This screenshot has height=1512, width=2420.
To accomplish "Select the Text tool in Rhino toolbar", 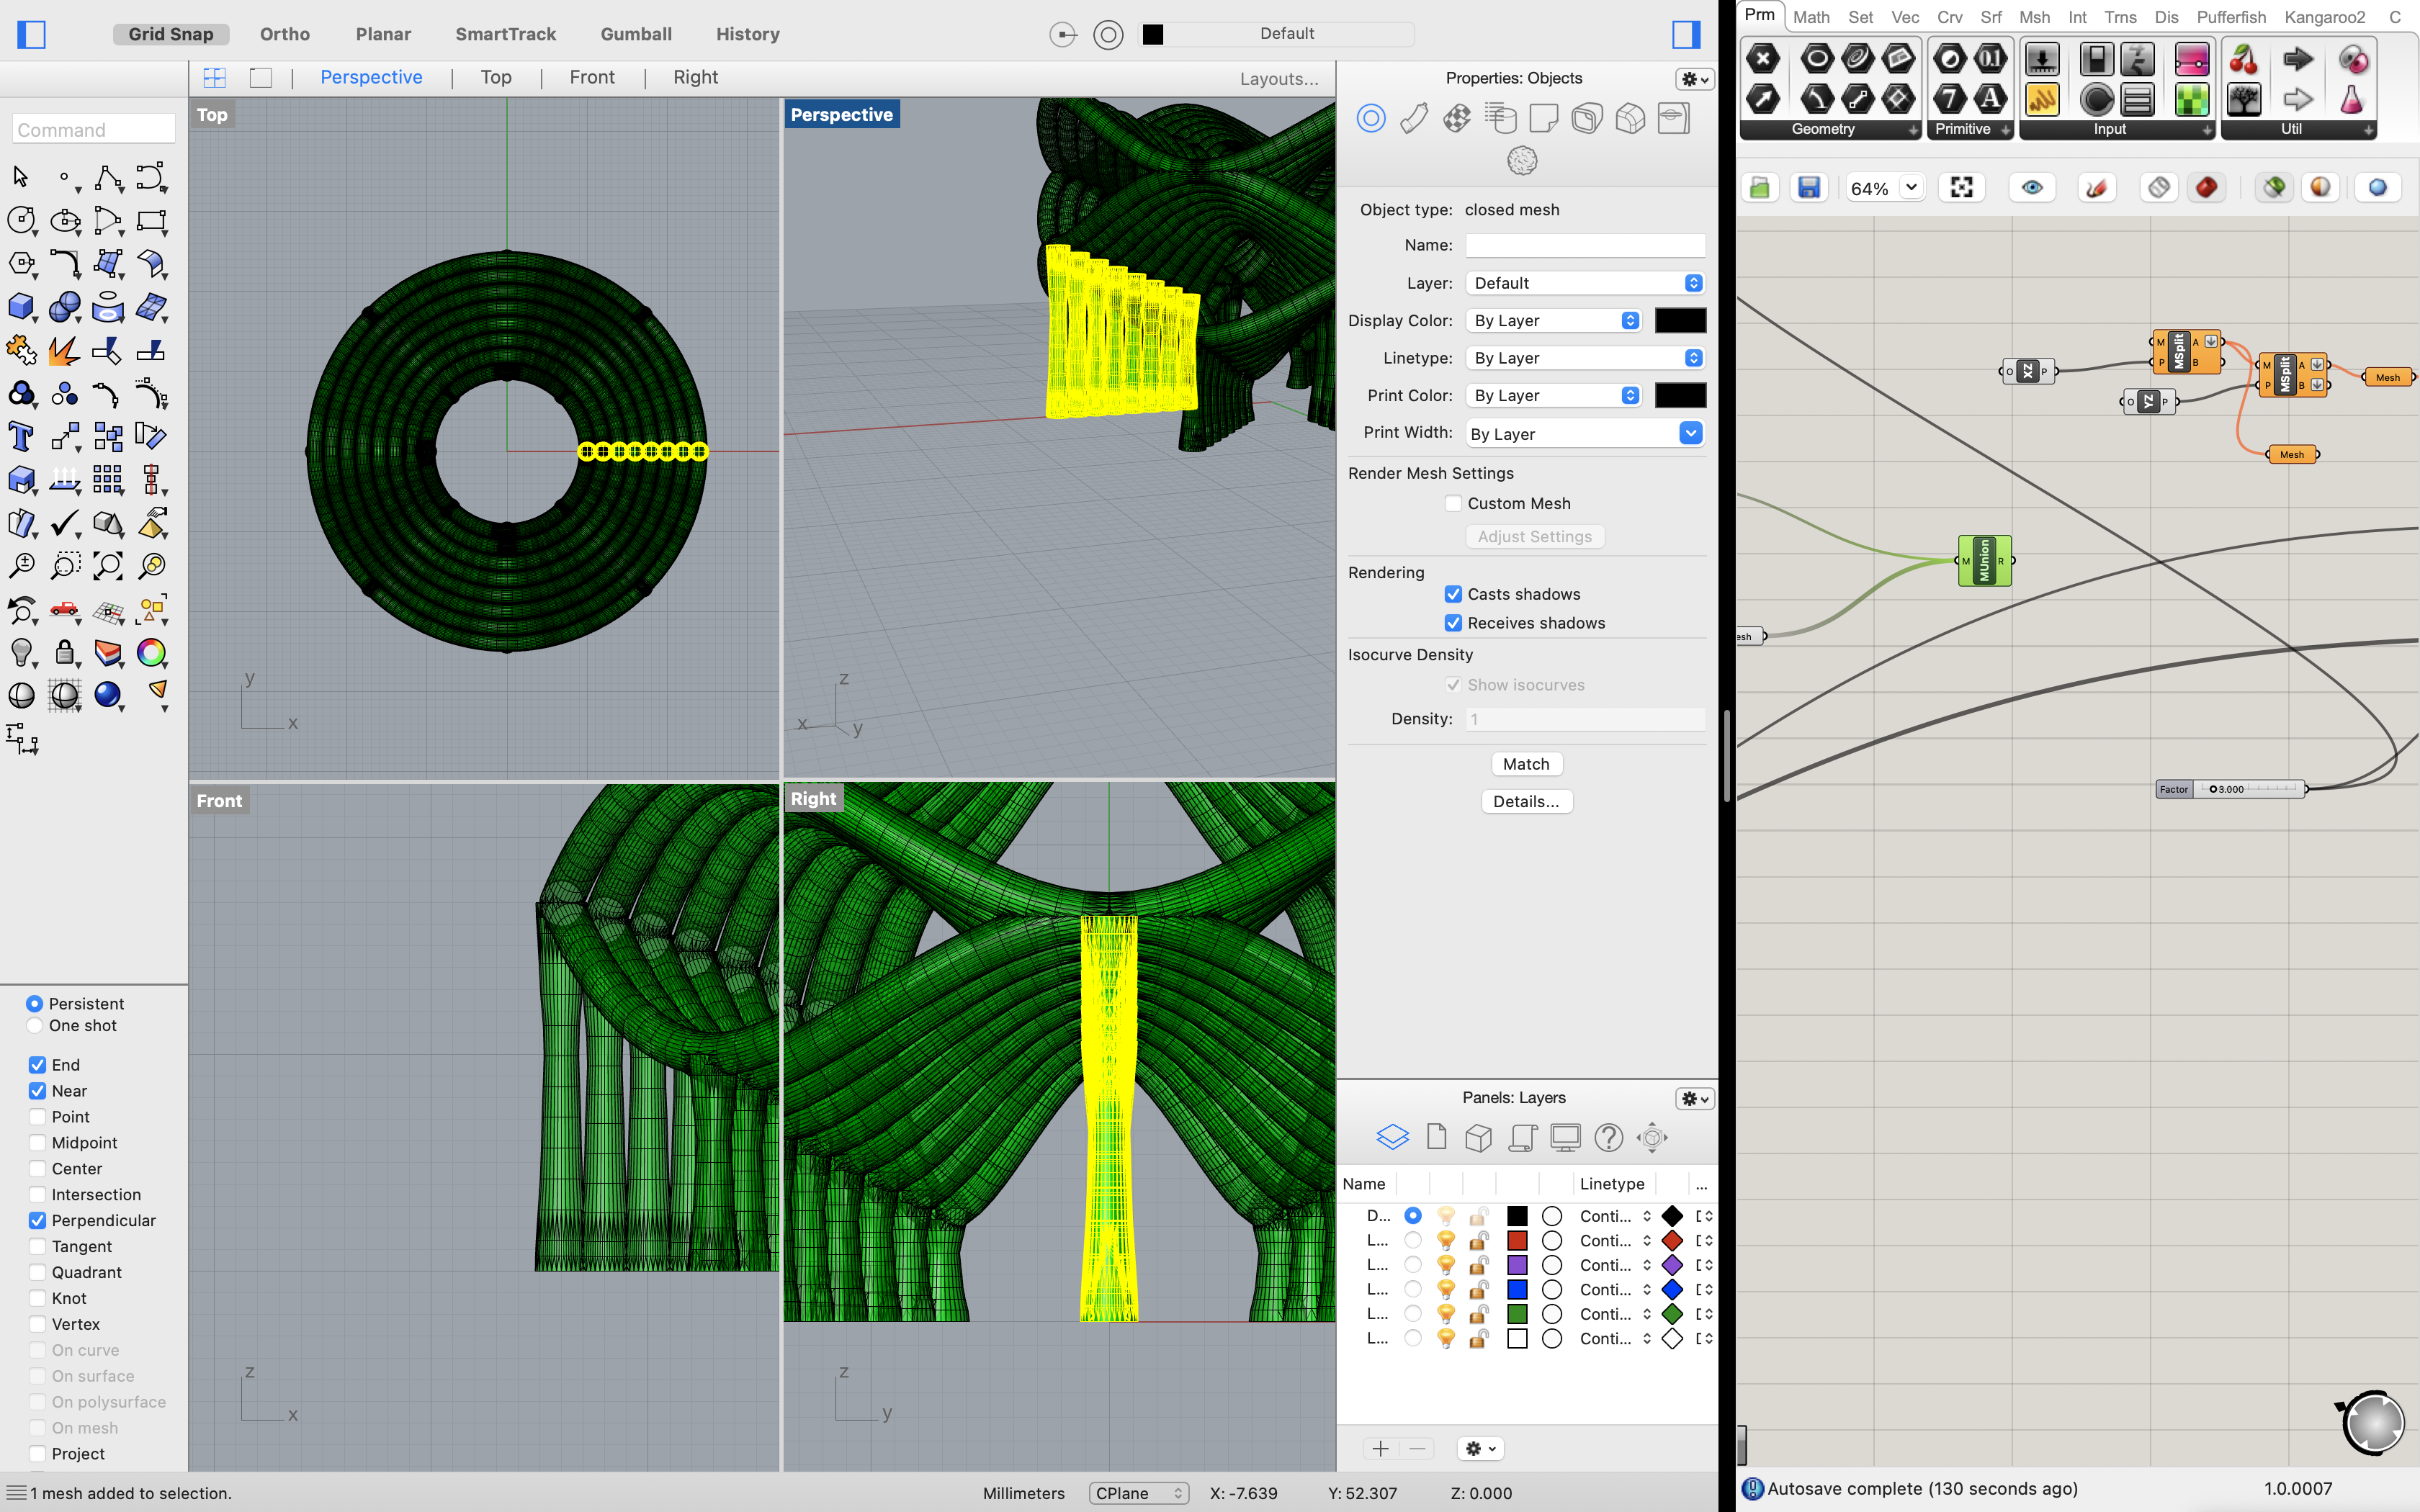I will point(21,436).
